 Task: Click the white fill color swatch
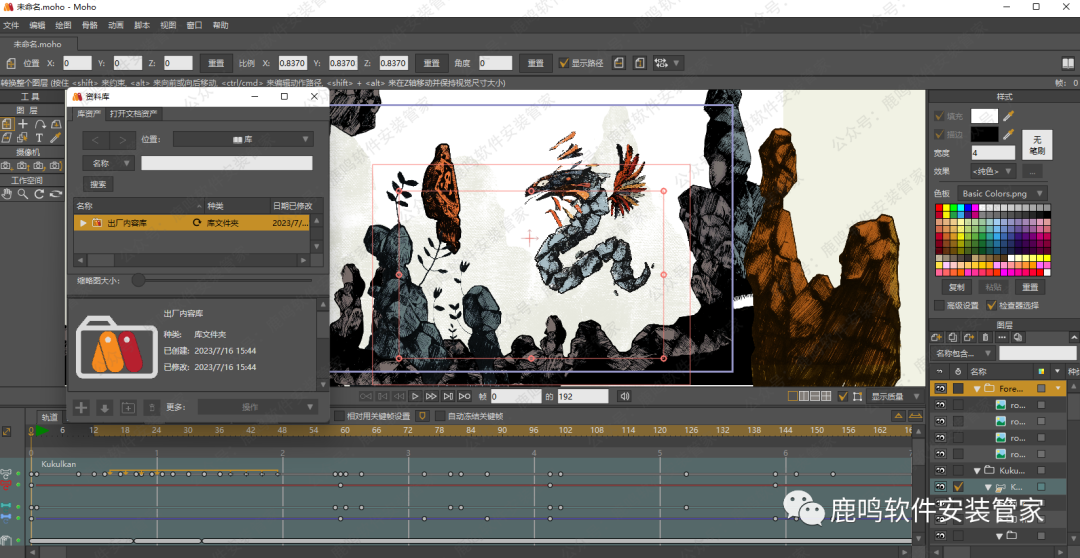point(984,117)
